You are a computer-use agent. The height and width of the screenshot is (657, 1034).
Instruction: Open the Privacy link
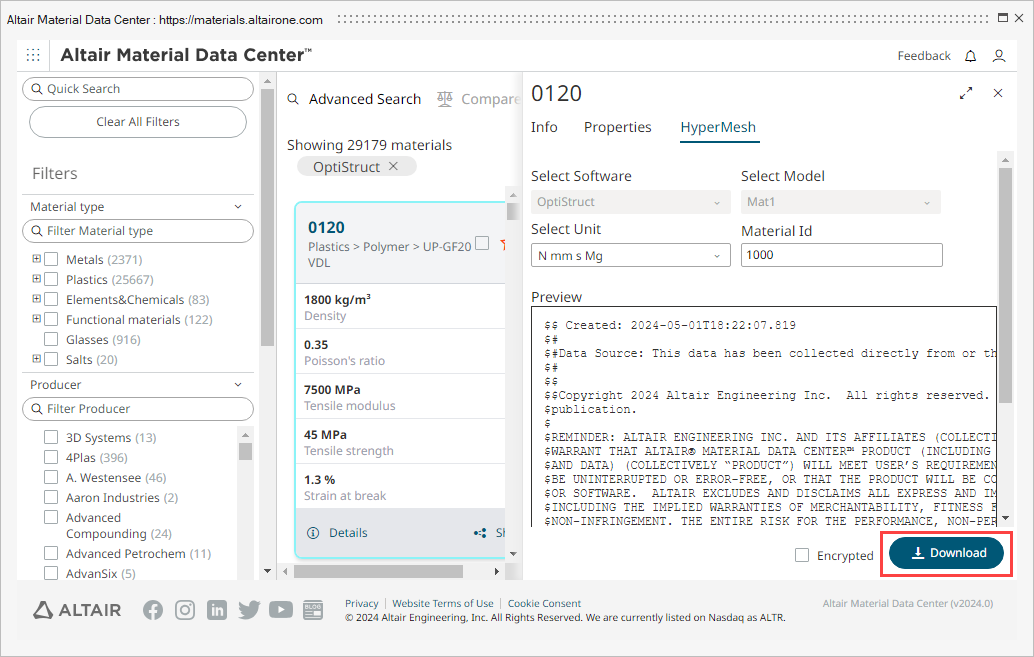pos(361,604)
